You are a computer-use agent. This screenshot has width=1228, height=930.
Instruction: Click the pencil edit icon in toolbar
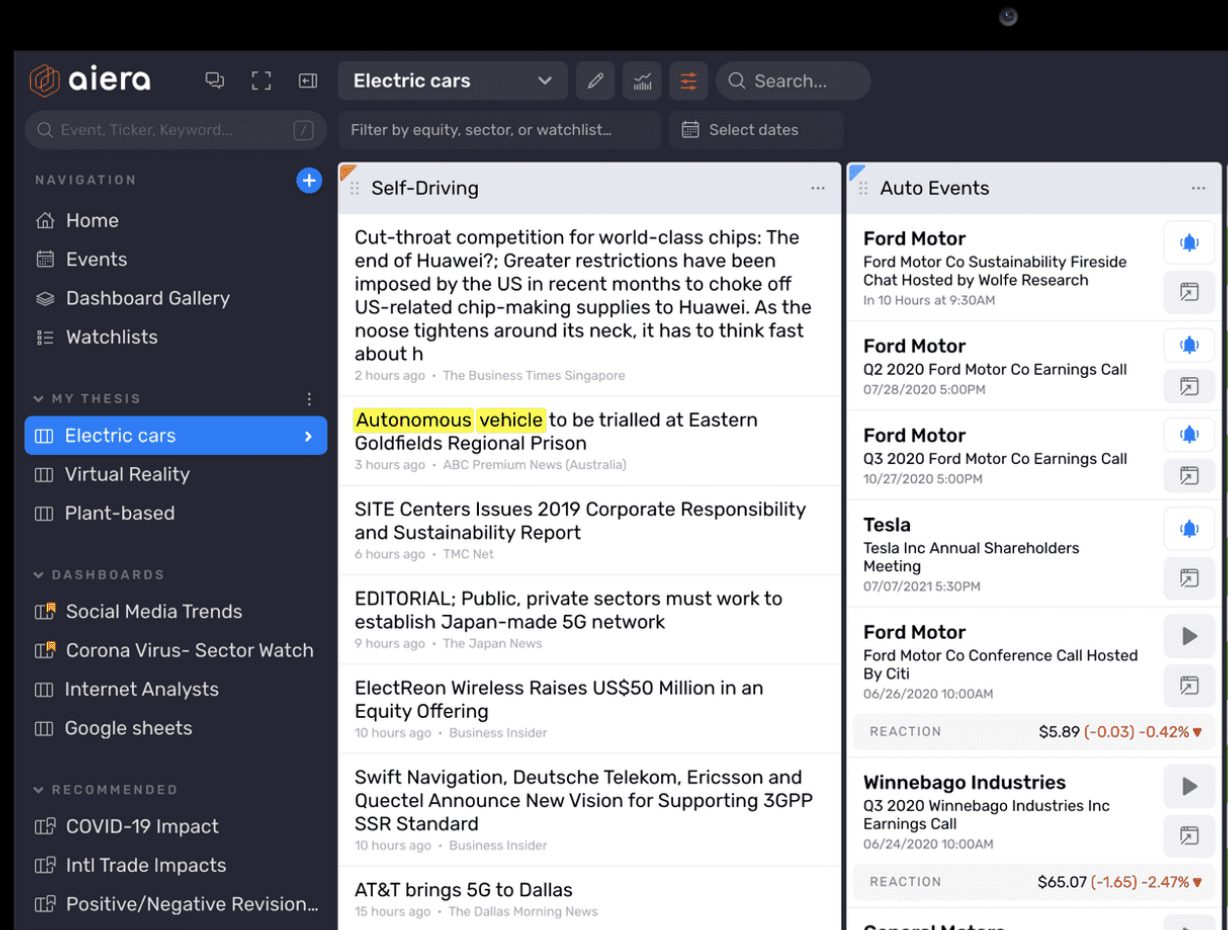pyautogui.click(x=595, y=81)
